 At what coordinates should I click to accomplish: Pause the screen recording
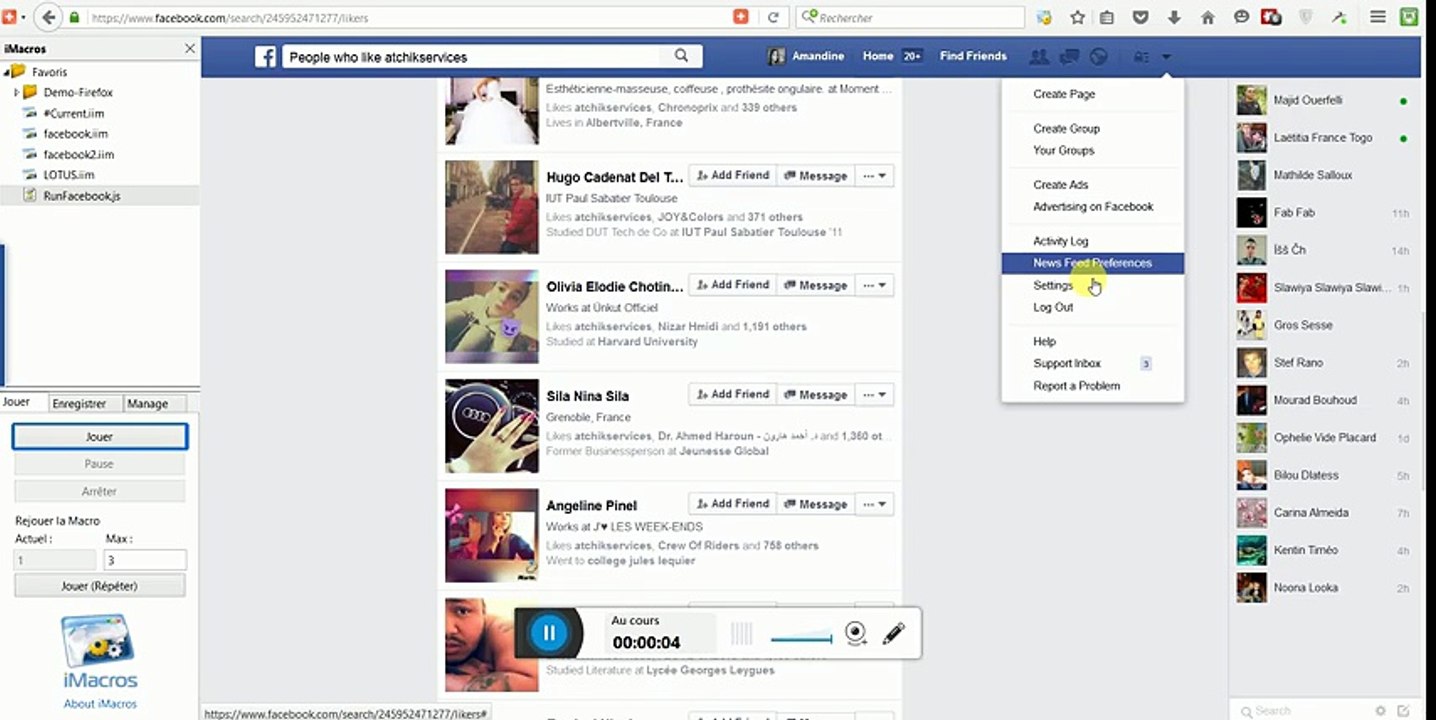(x=548, y=632)
